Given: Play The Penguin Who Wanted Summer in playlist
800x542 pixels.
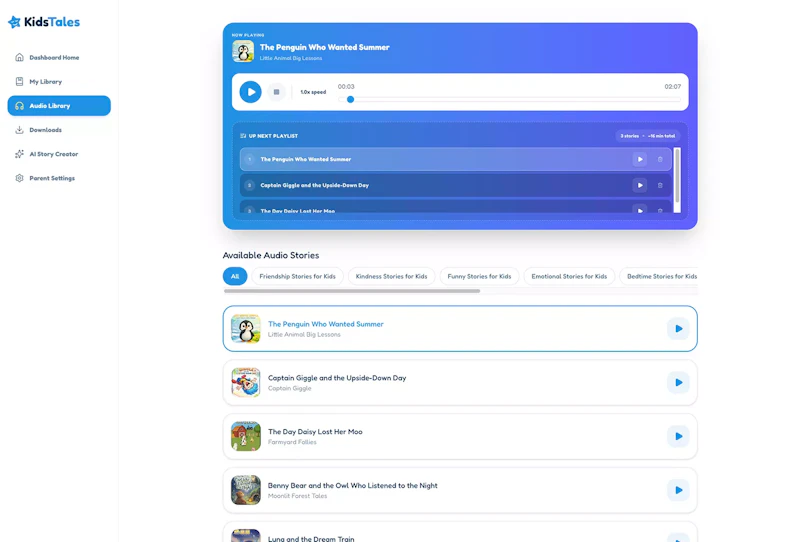Looking at the screenshot, I should (640, 159).
